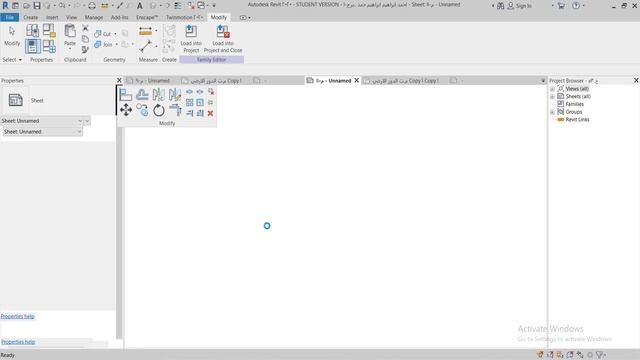
Task: Open the Twinmotion ribbon tab
Action: pos(184,18)
